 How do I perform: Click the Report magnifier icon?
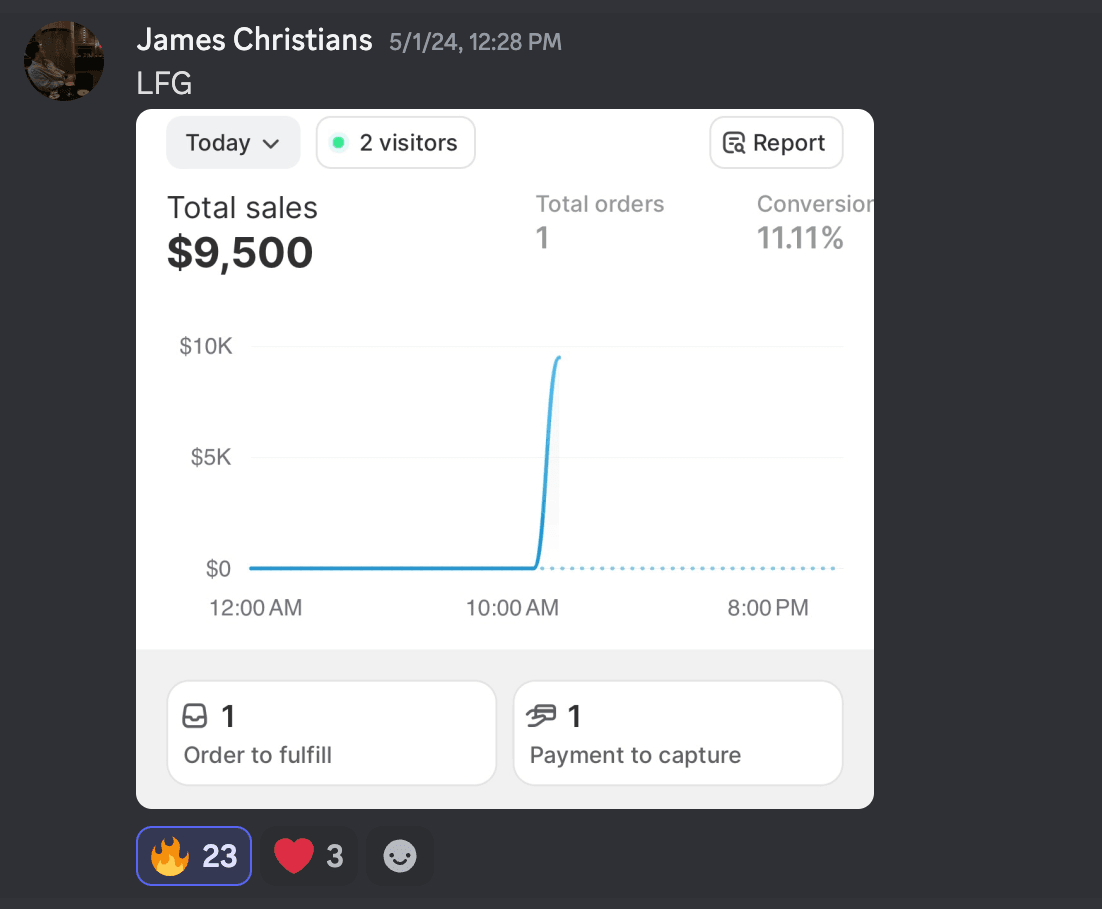click(734, 143)
